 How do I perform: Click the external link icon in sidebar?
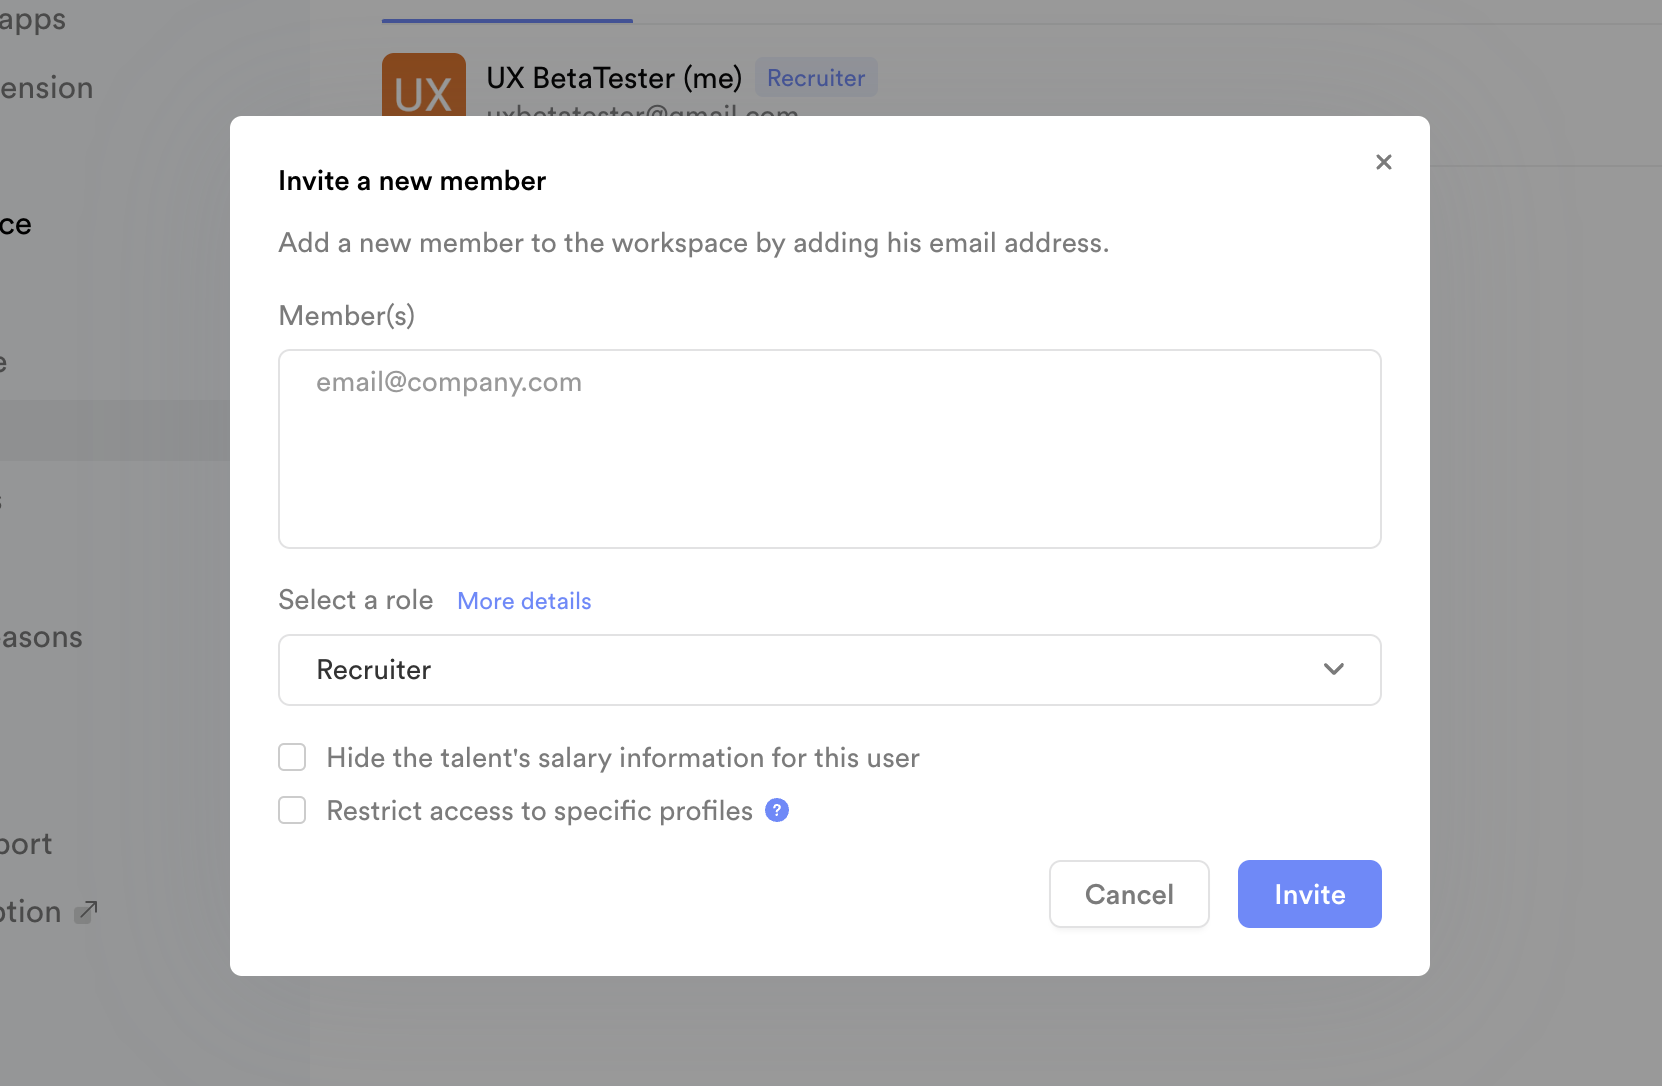[87, 911]
